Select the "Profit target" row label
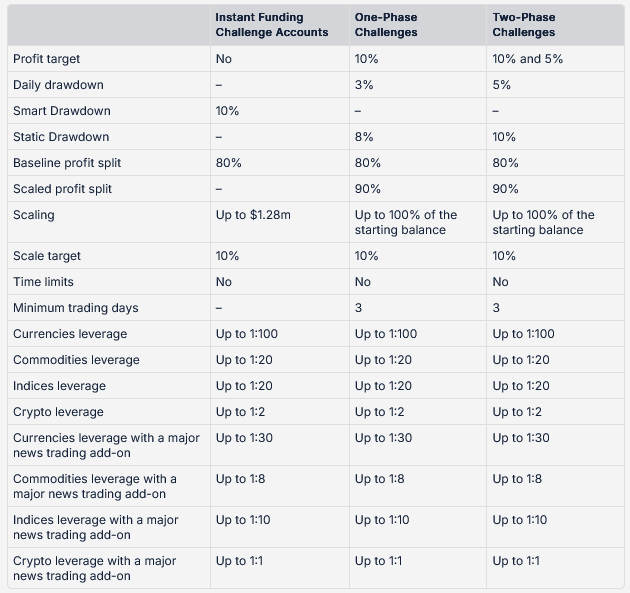Image resolution: width=630 pixels, height=593 pixels. point(47,59)
